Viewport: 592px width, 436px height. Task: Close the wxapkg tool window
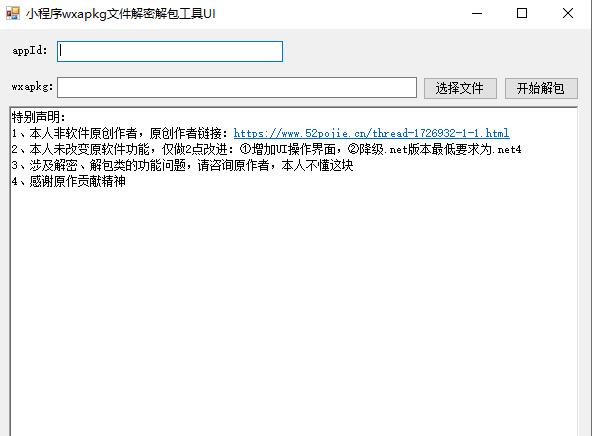567,14
